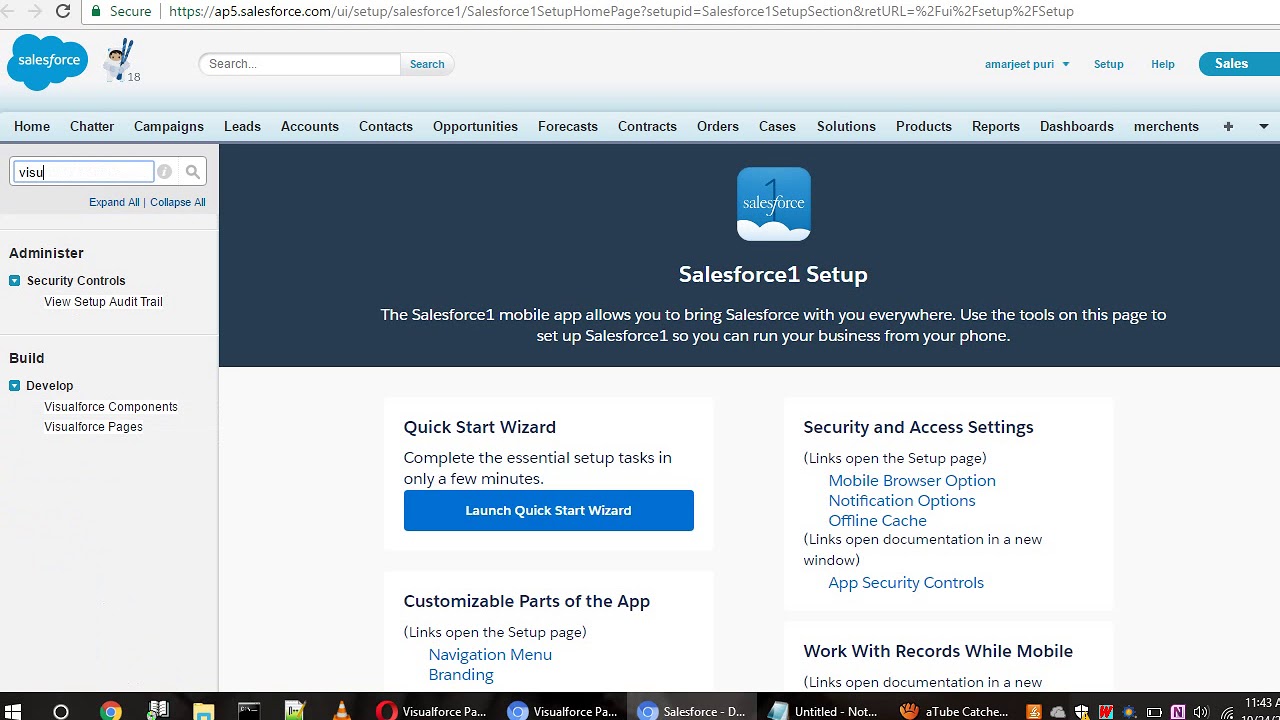Click Launch Quick Start Wizard button
Viewport: 1280px width, 720px height.
[548, 511]
